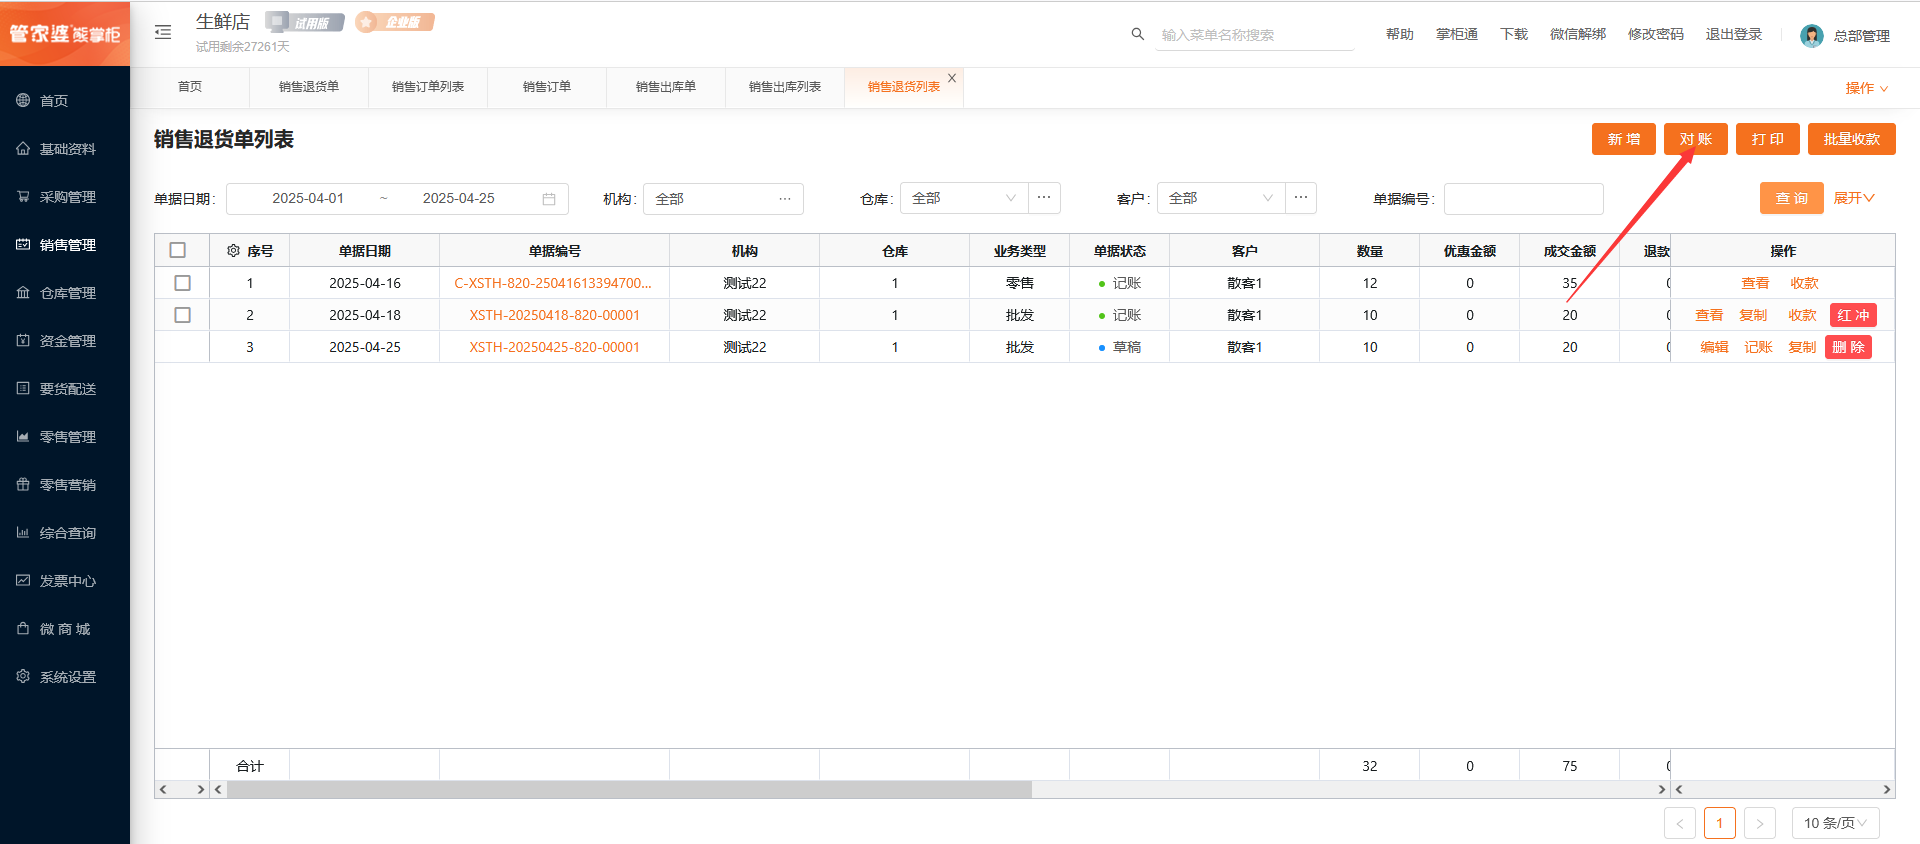This screenshot has height=844, width=1920.
Task: Open the date range calendar icon
Action: 549,199
